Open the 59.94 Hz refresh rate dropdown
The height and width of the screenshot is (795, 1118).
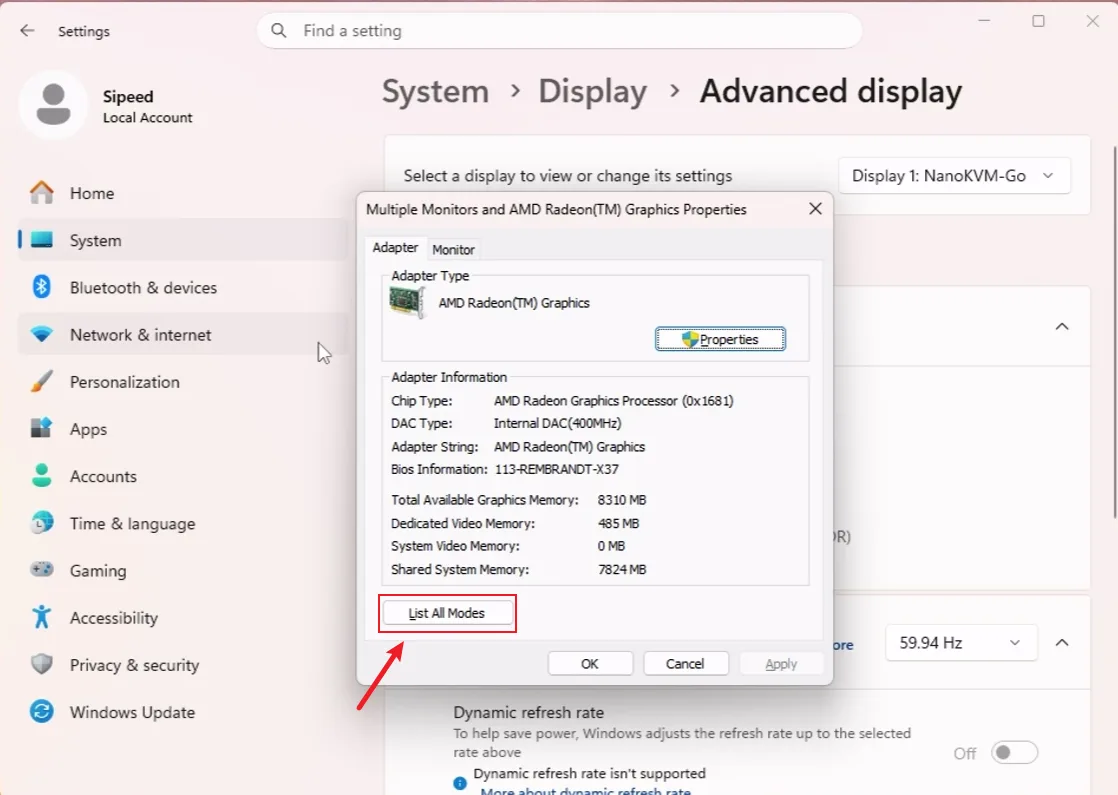click(960, 642)
